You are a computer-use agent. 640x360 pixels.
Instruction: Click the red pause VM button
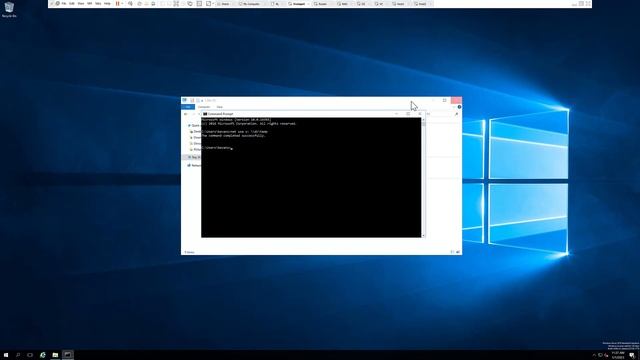118,4
